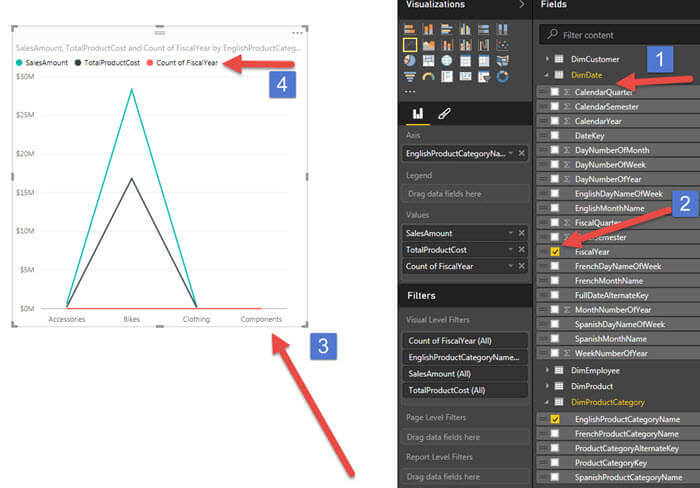
Task: Open the SalesAmount value dropdown arrow
Action: click(510, 233)
